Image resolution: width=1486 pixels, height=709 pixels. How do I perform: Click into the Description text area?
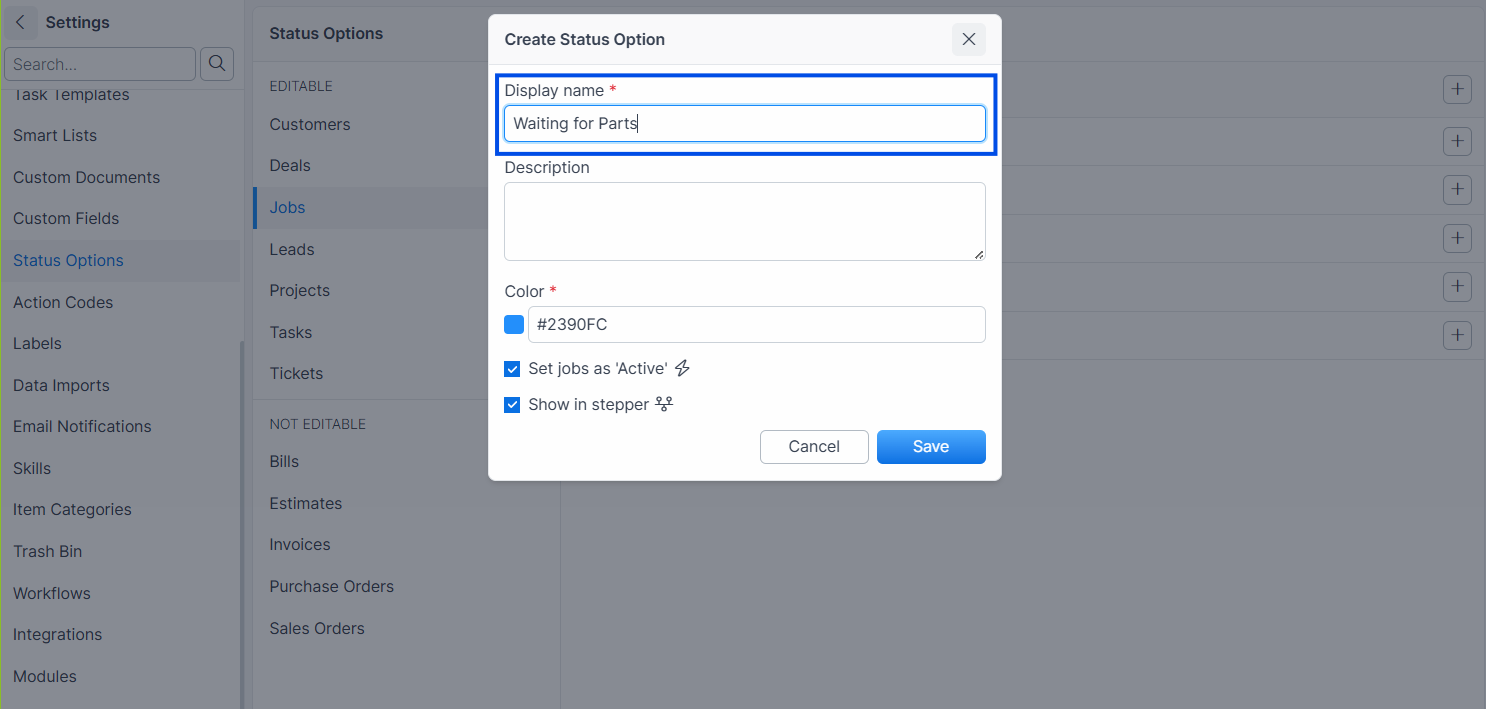[745, 221]
